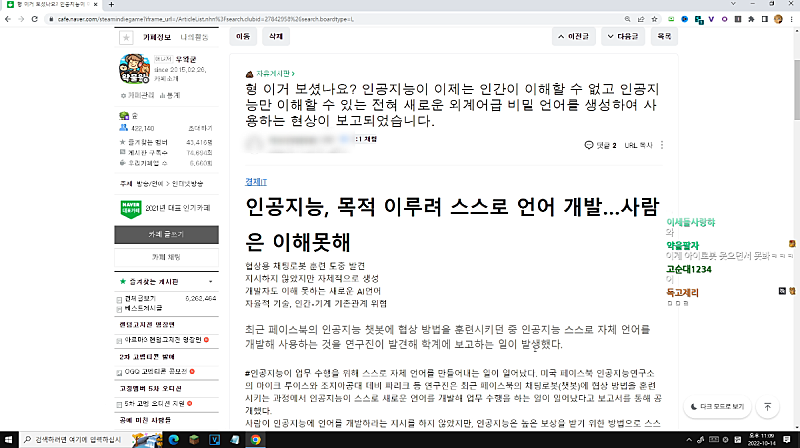Open the 5차 고멤 오디션 지원 board
This screenshot has height=448, width=800.
(x=154, y=404)
